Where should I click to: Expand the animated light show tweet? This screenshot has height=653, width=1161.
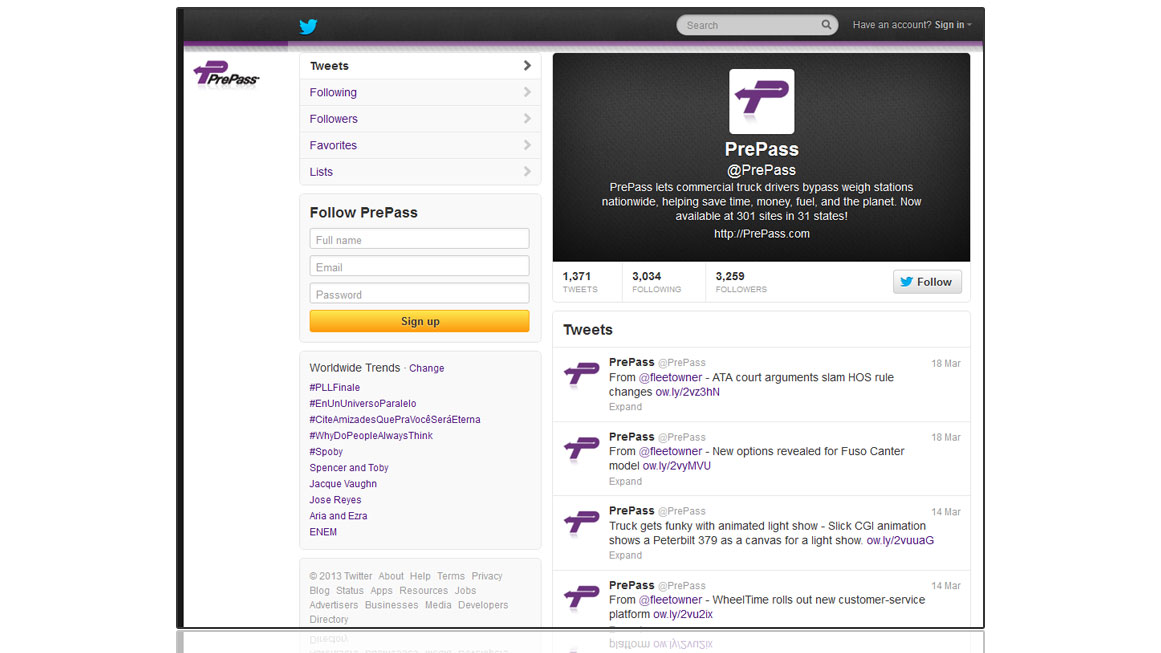coord(625,555)
